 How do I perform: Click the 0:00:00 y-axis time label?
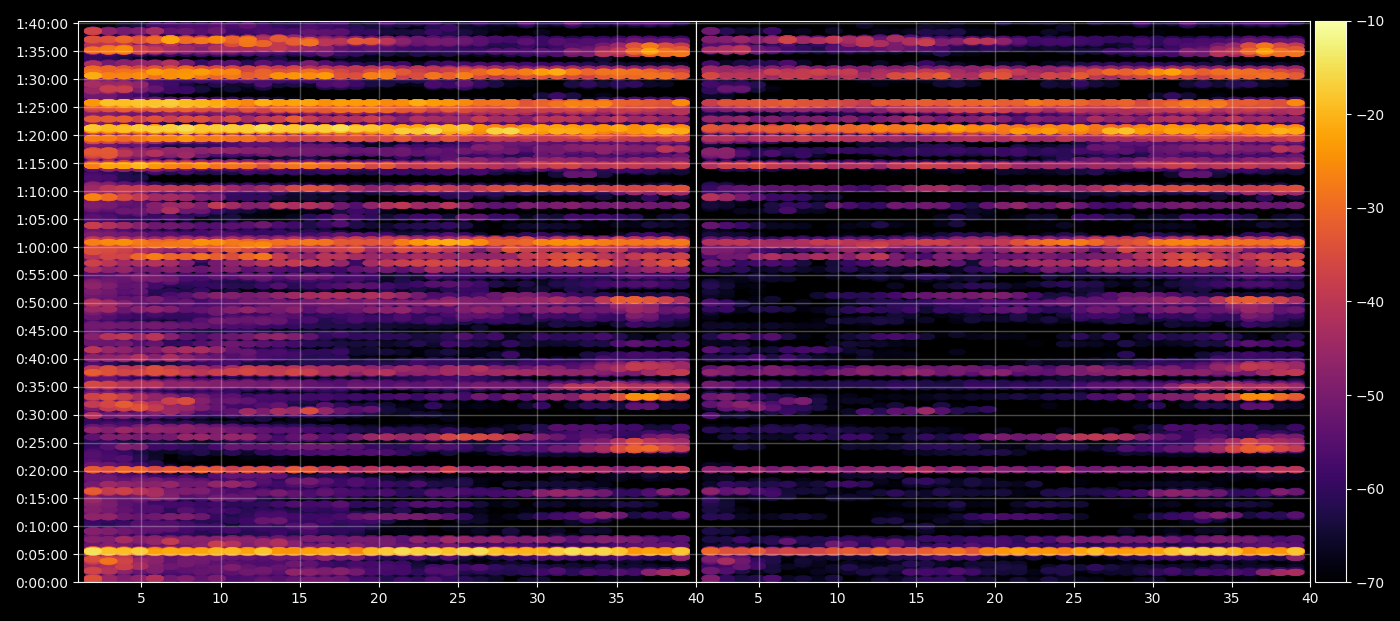point(43,583)
